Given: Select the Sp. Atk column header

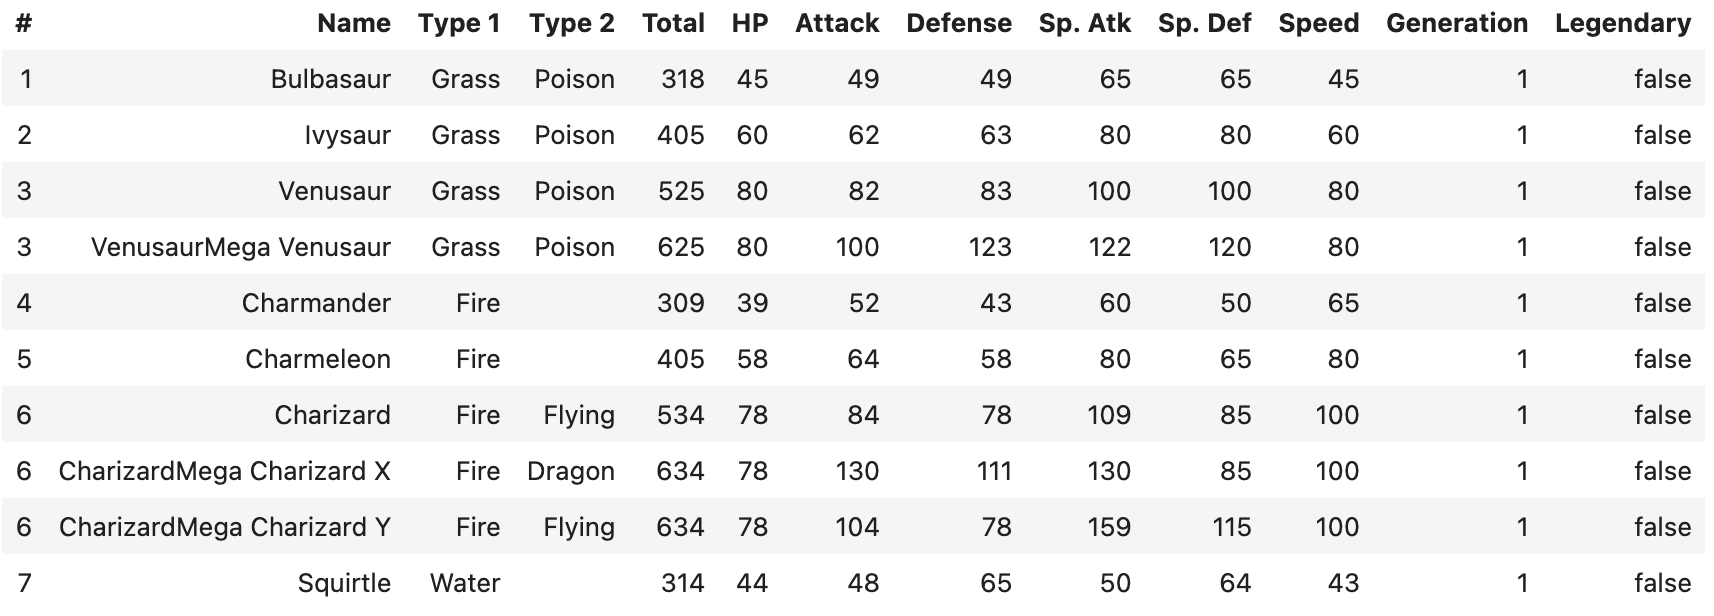Looking at the screenshot, I should 1084,23.
